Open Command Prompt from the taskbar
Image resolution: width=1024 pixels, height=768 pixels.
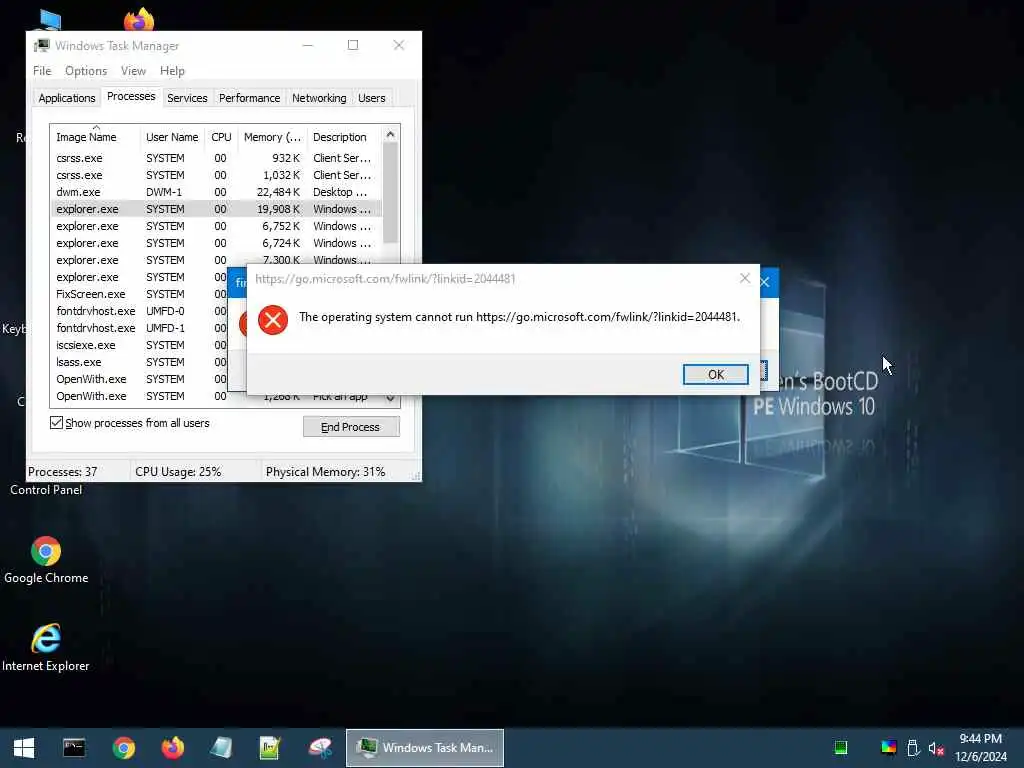(x=74, y=748)
